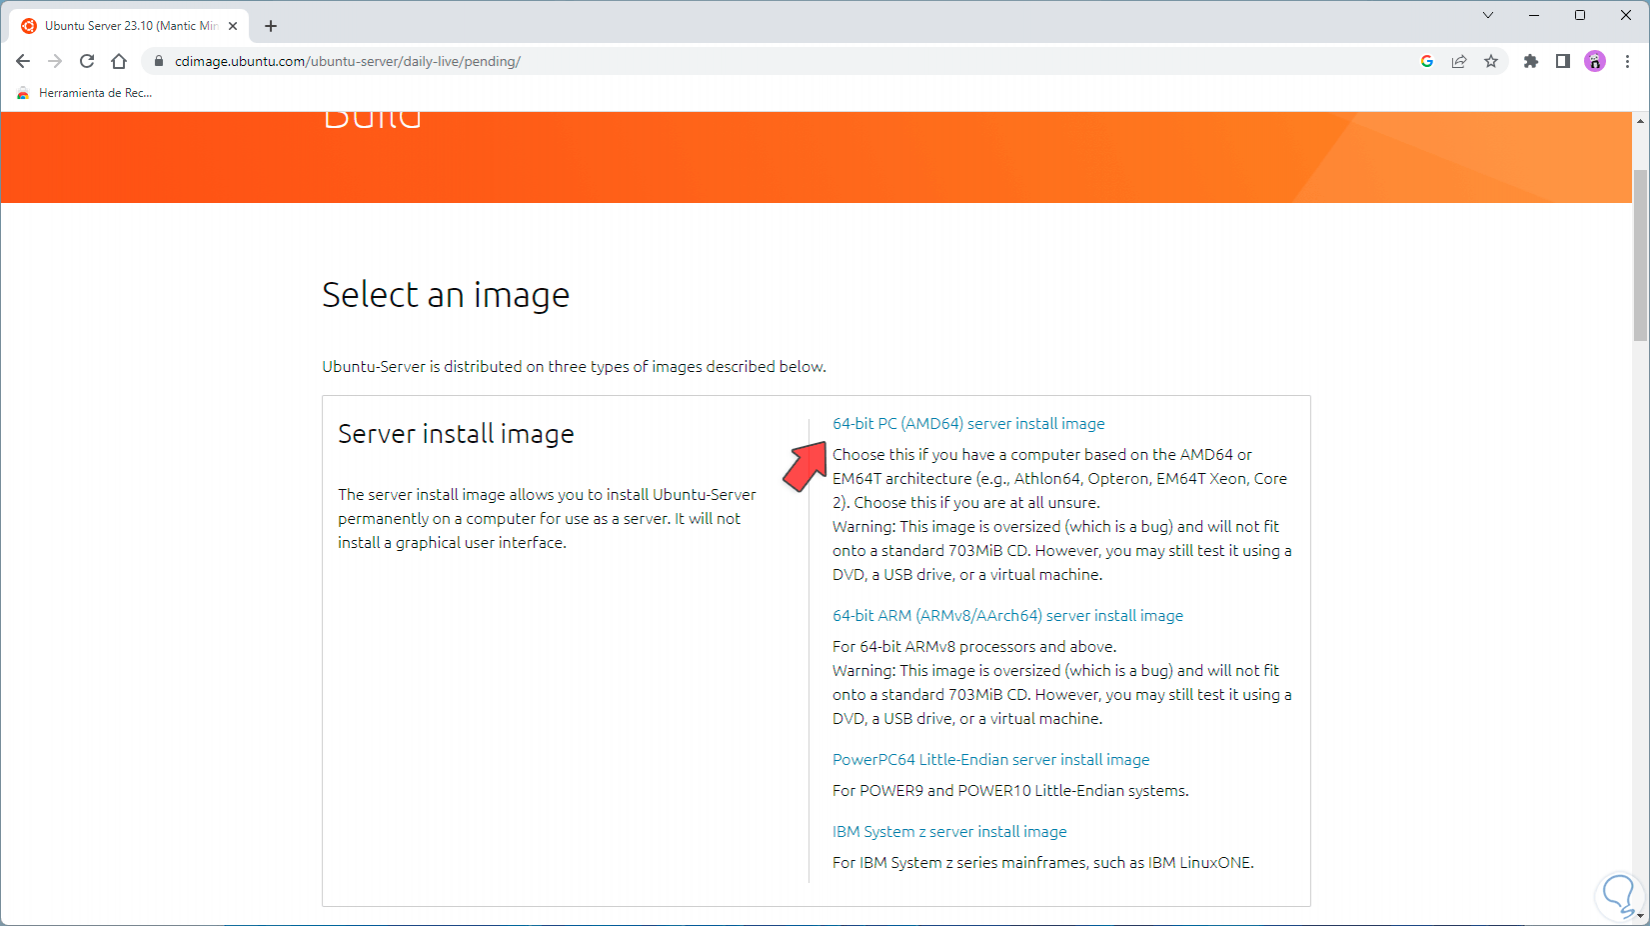Open IBM System z server install image

pos(949,832)
